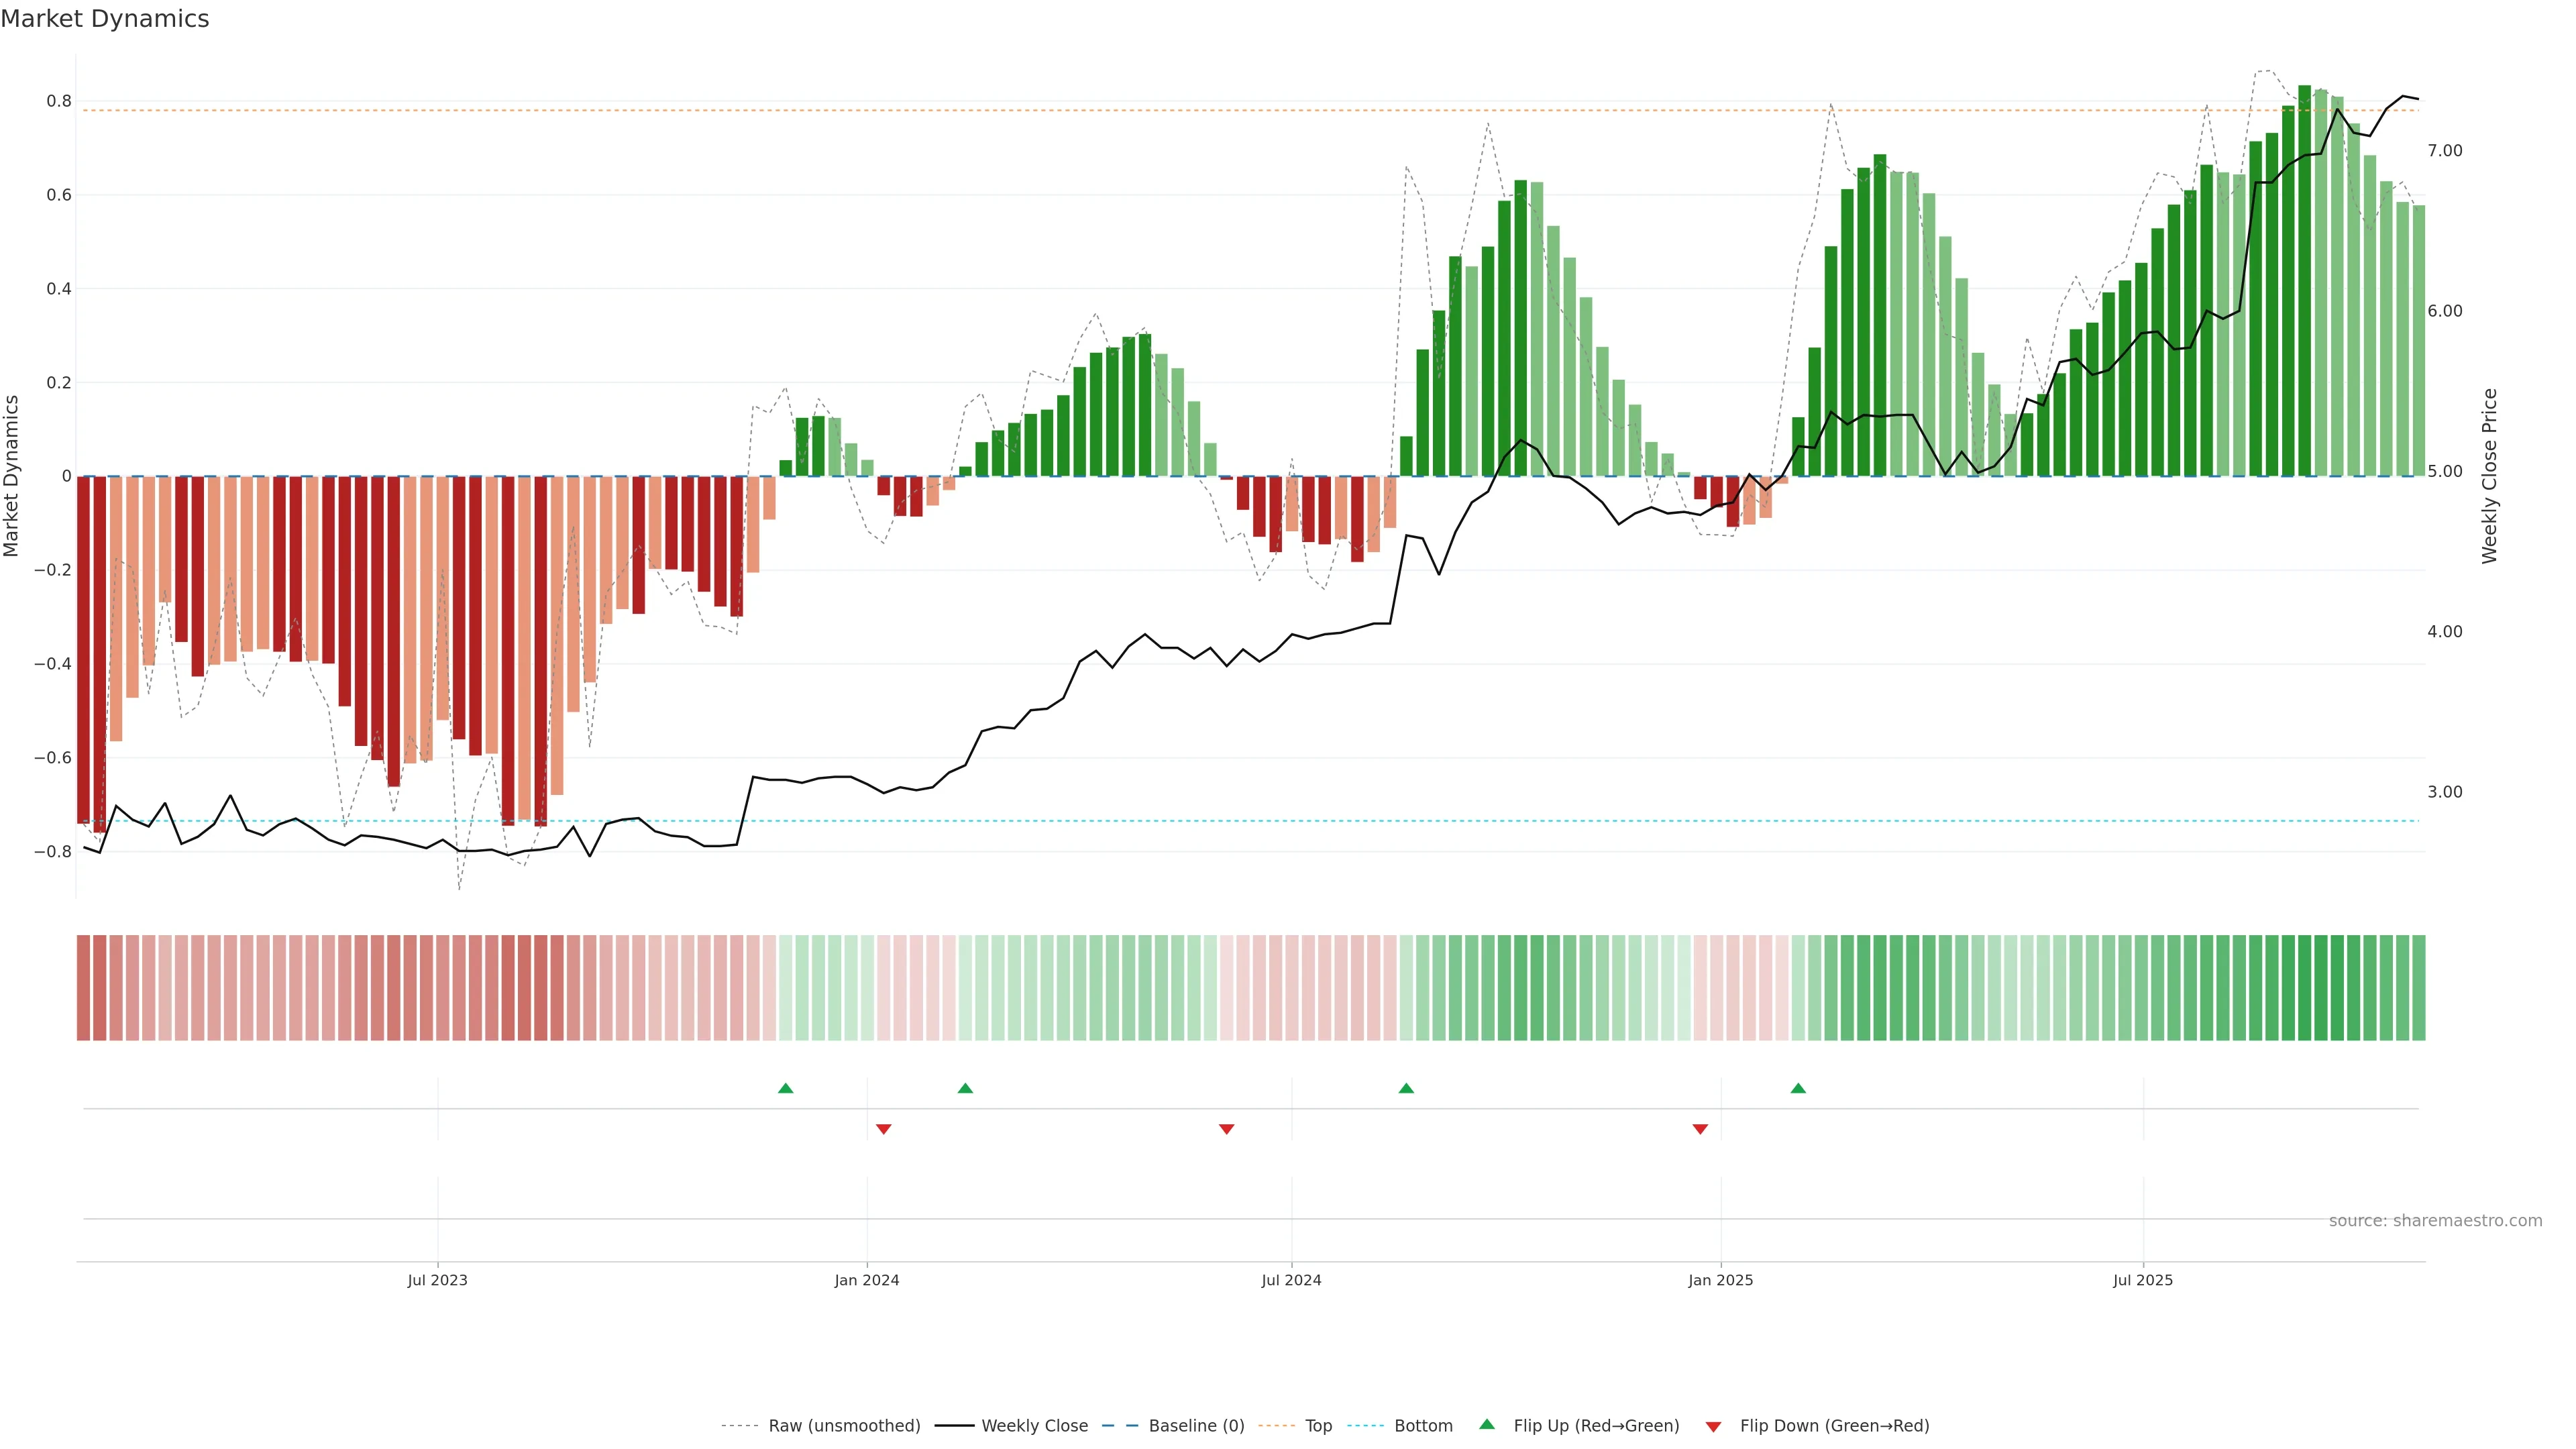Click the first green flip-up triangle marker
Screen dimensions: 2576x1449
tap(785, 1088)
